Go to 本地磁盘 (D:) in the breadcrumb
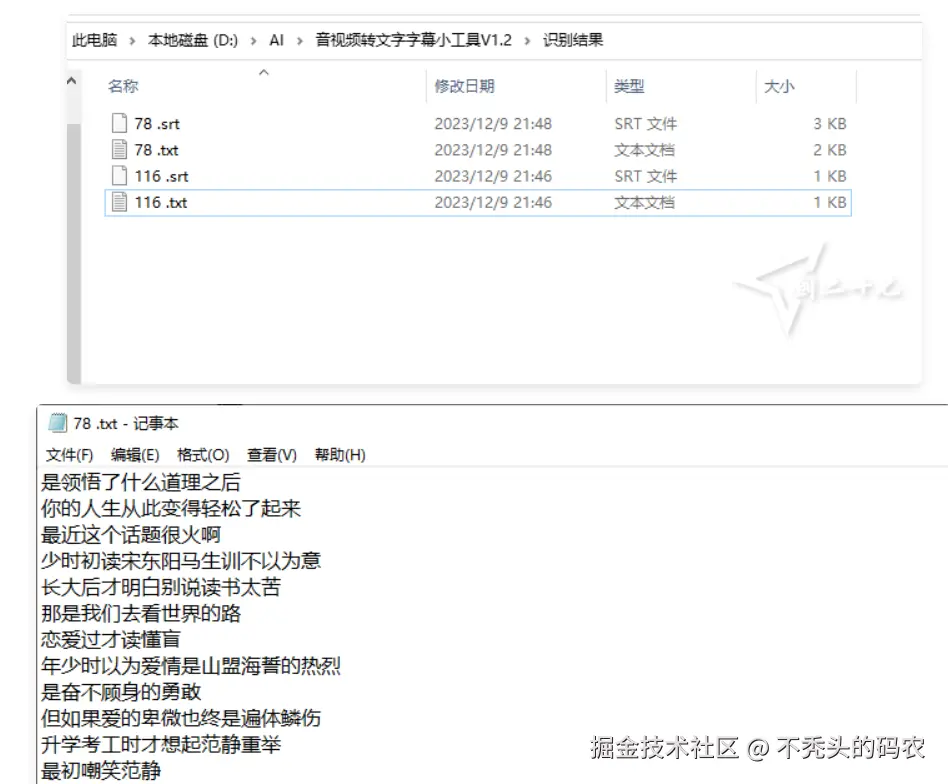This screenshot has width=948, height=784. click(193, 40)
